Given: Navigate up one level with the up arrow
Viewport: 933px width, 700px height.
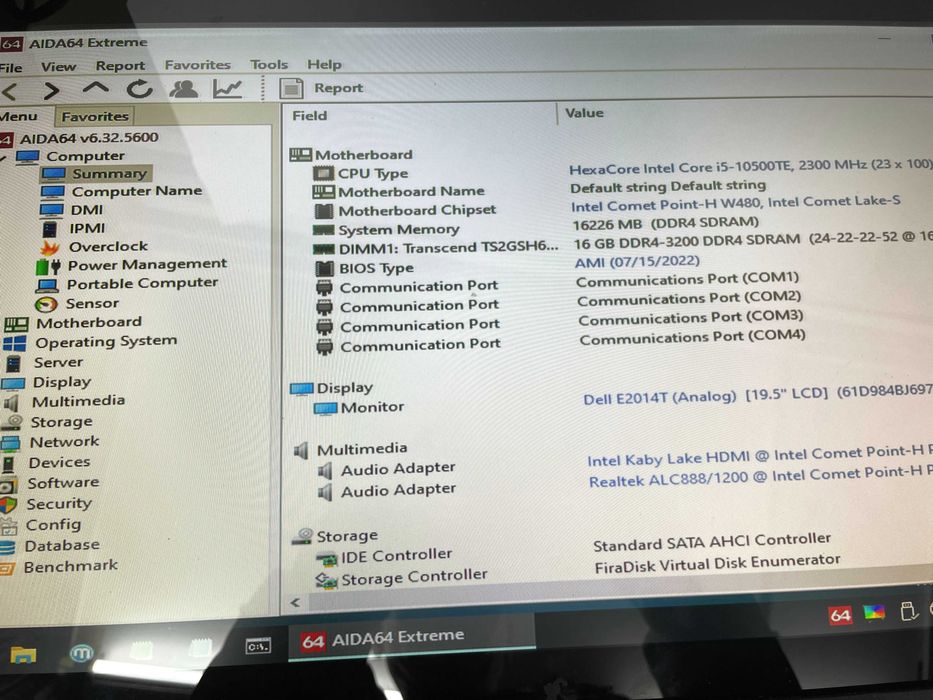Looking at the screenshot, I should click(x=95, y=89).
